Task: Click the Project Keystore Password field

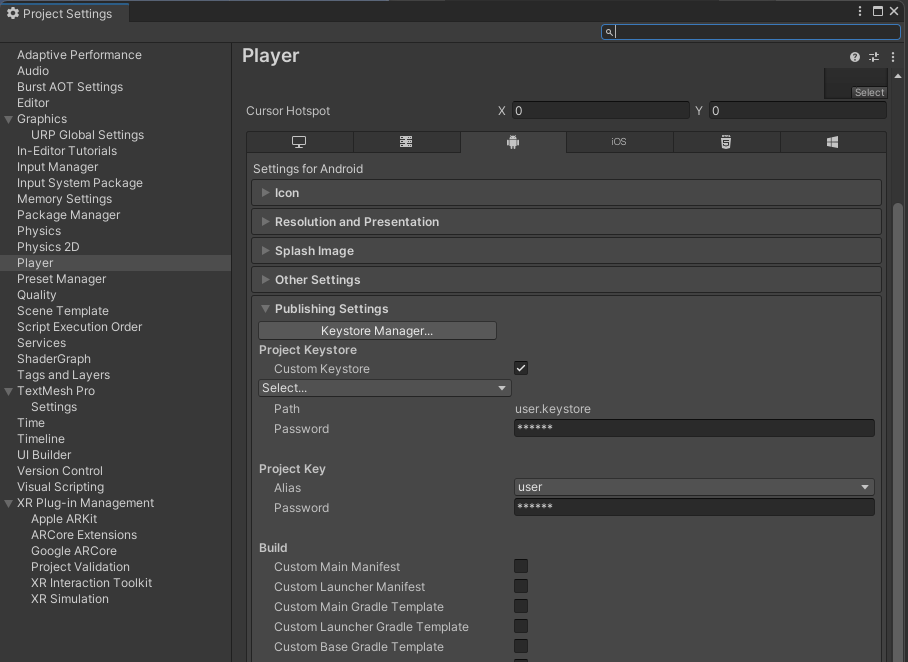Action: [694, 428]
